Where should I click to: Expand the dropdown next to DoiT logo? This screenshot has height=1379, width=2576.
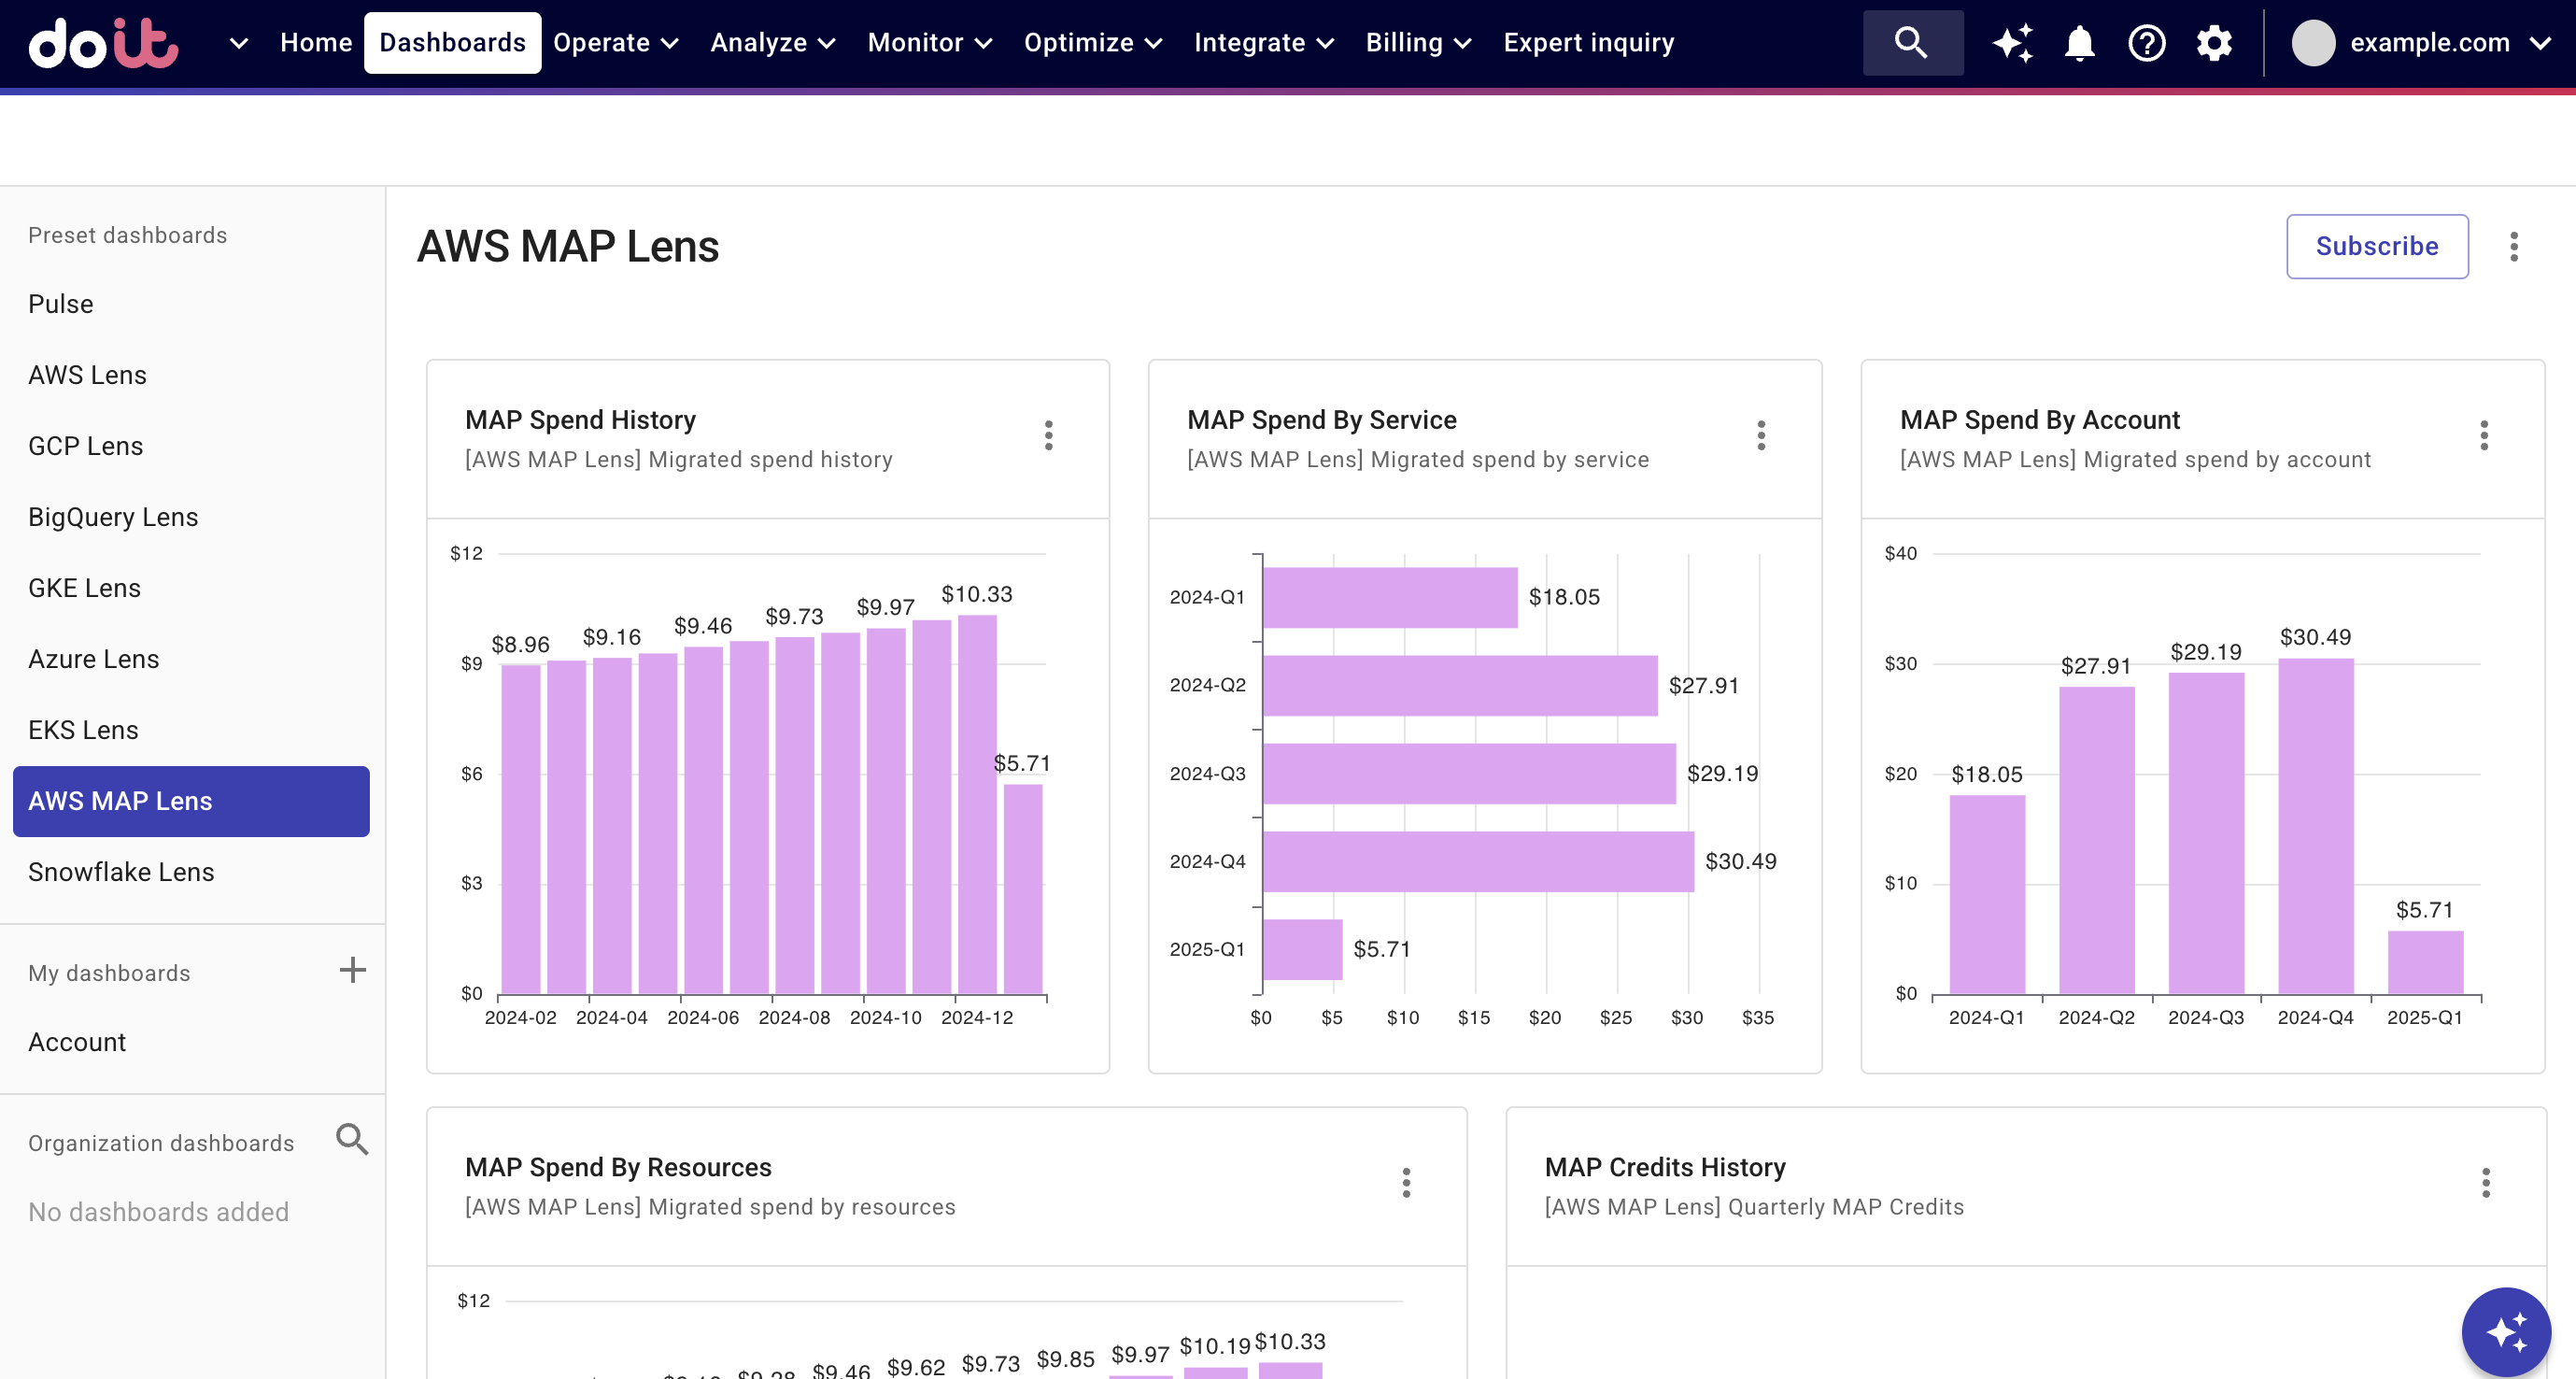pyautogui.click(x=238, y=43)
